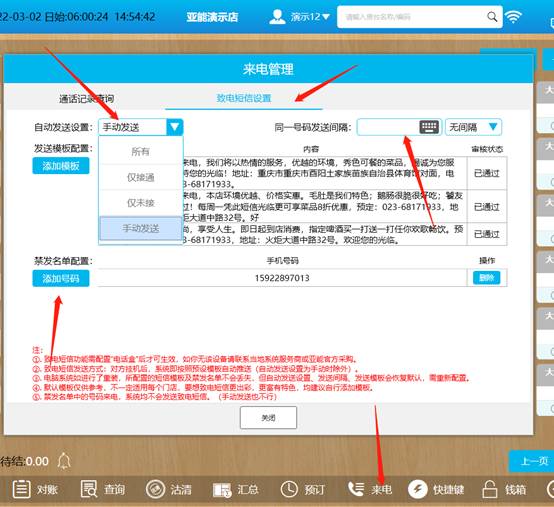The height and width of the screenshot is (507, 554).
Task: Click the 添加号码 button
Action: click(61, 278)
